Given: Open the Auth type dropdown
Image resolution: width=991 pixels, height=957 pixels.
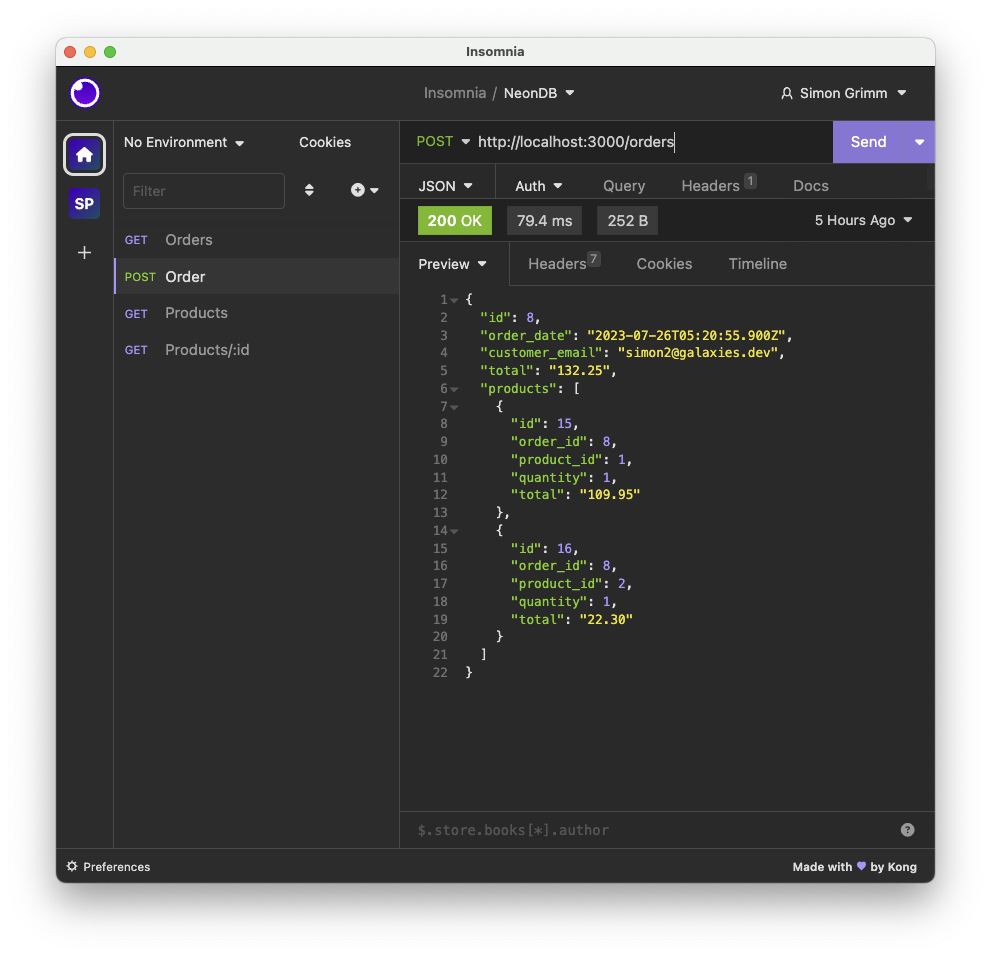Looking at the screenshot, I should [538, 186].
